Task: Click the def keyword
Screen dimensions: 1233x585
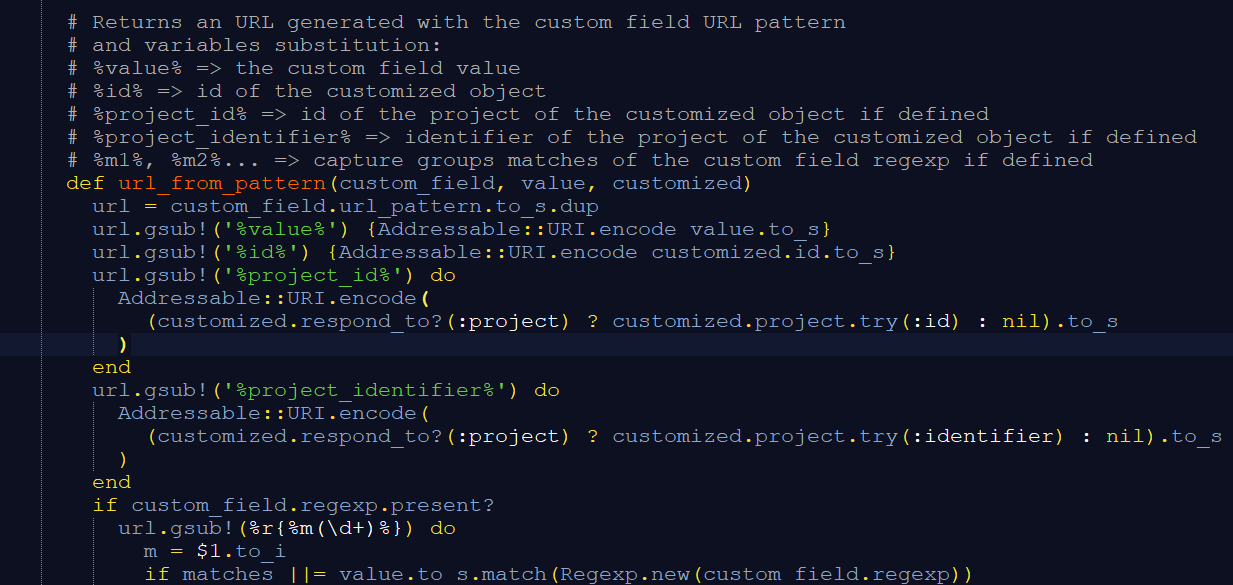Action: coord(85,183)
